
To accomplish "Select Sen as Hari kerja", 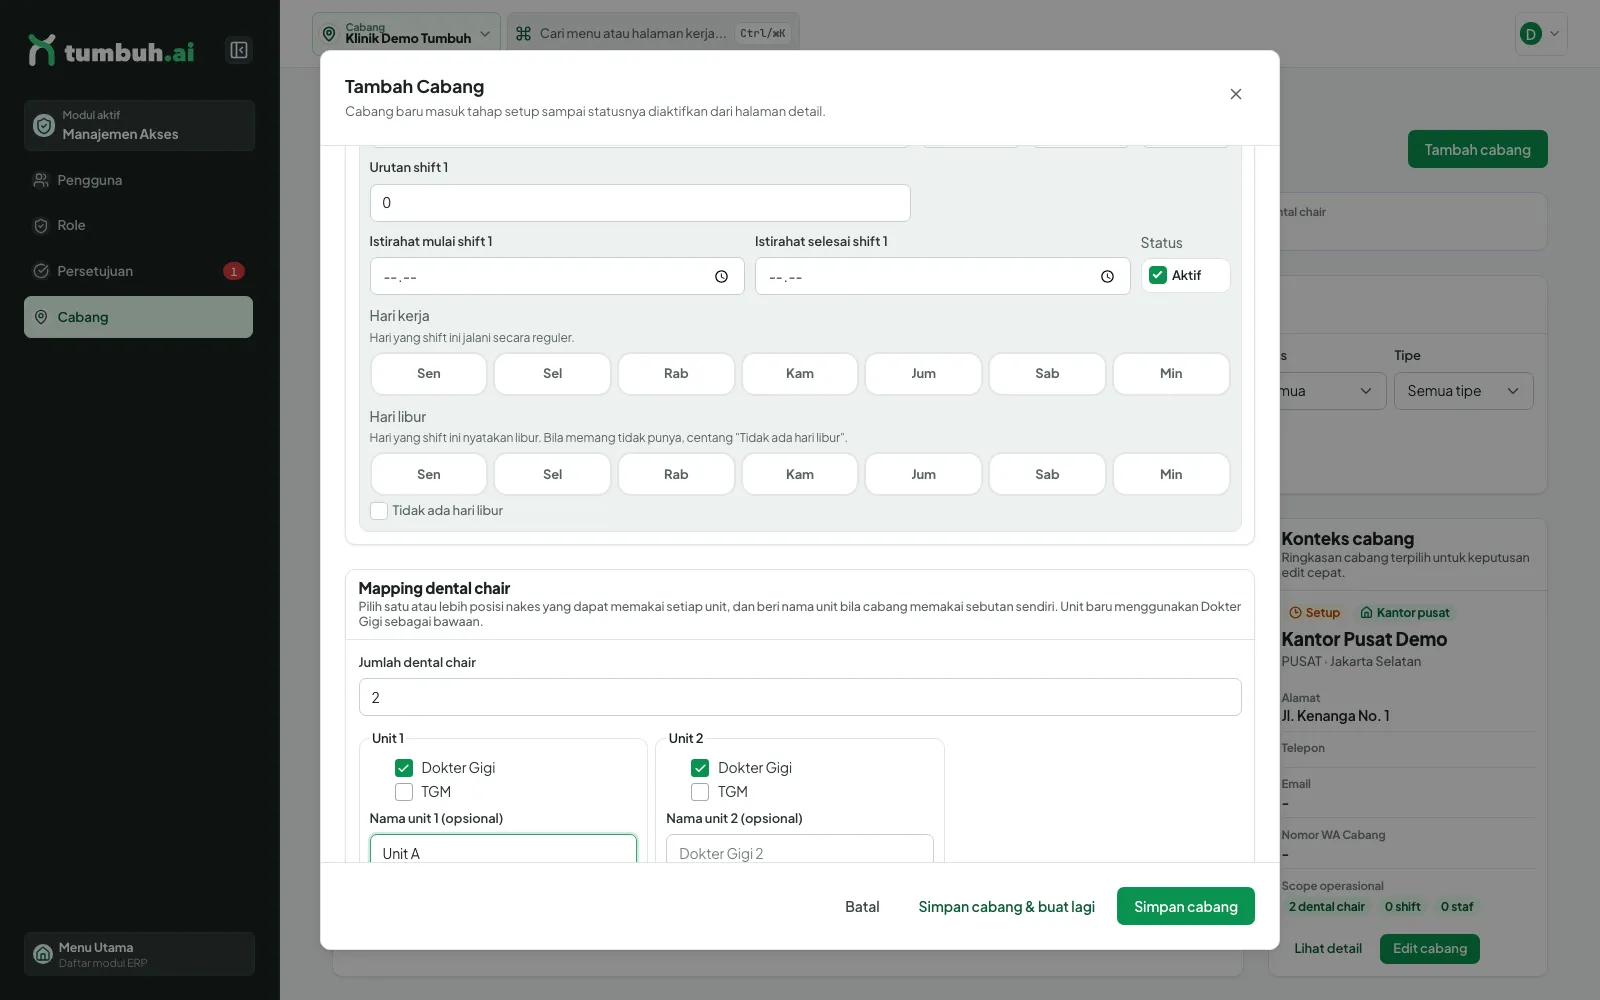I will coord(429,374).
